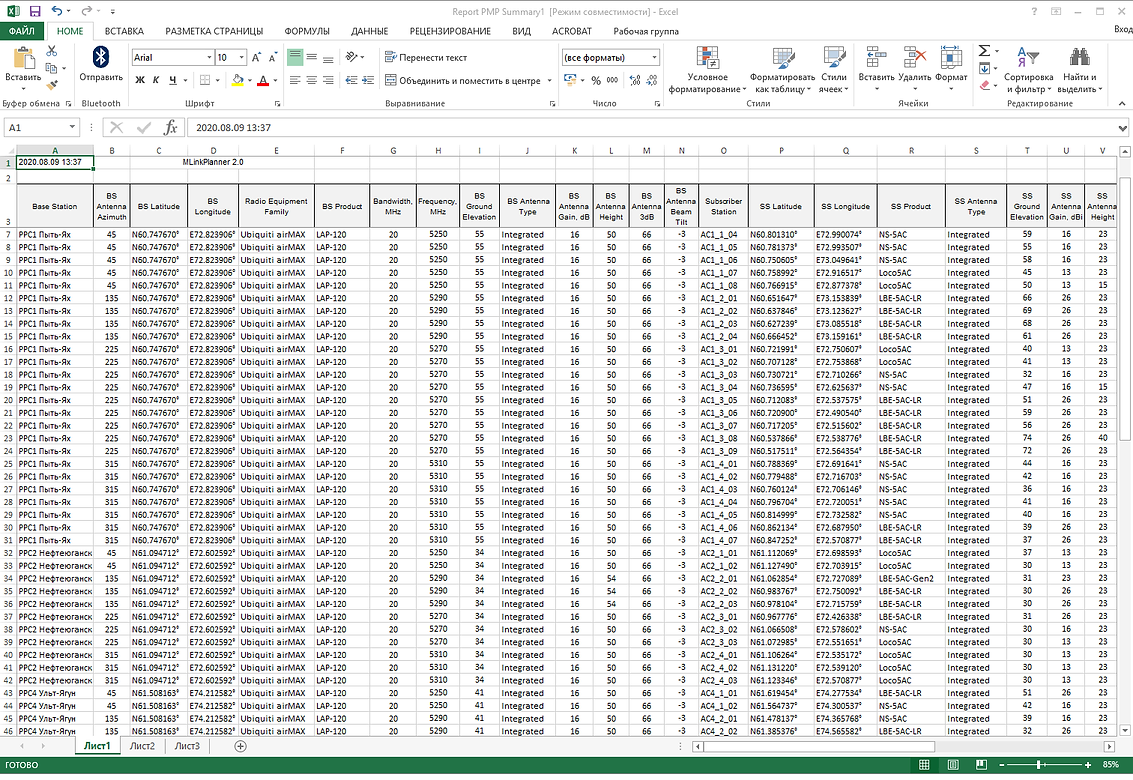Apply borders to the selected cells

pos(205,80)
